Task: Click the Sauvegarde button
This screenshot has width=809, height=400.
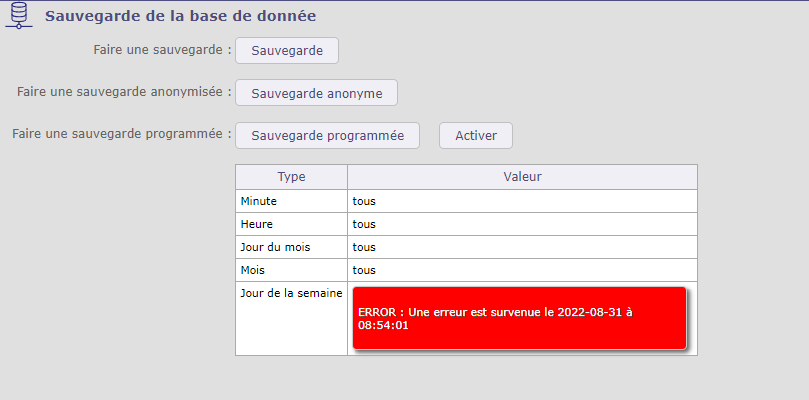Action: coord(287,50)
